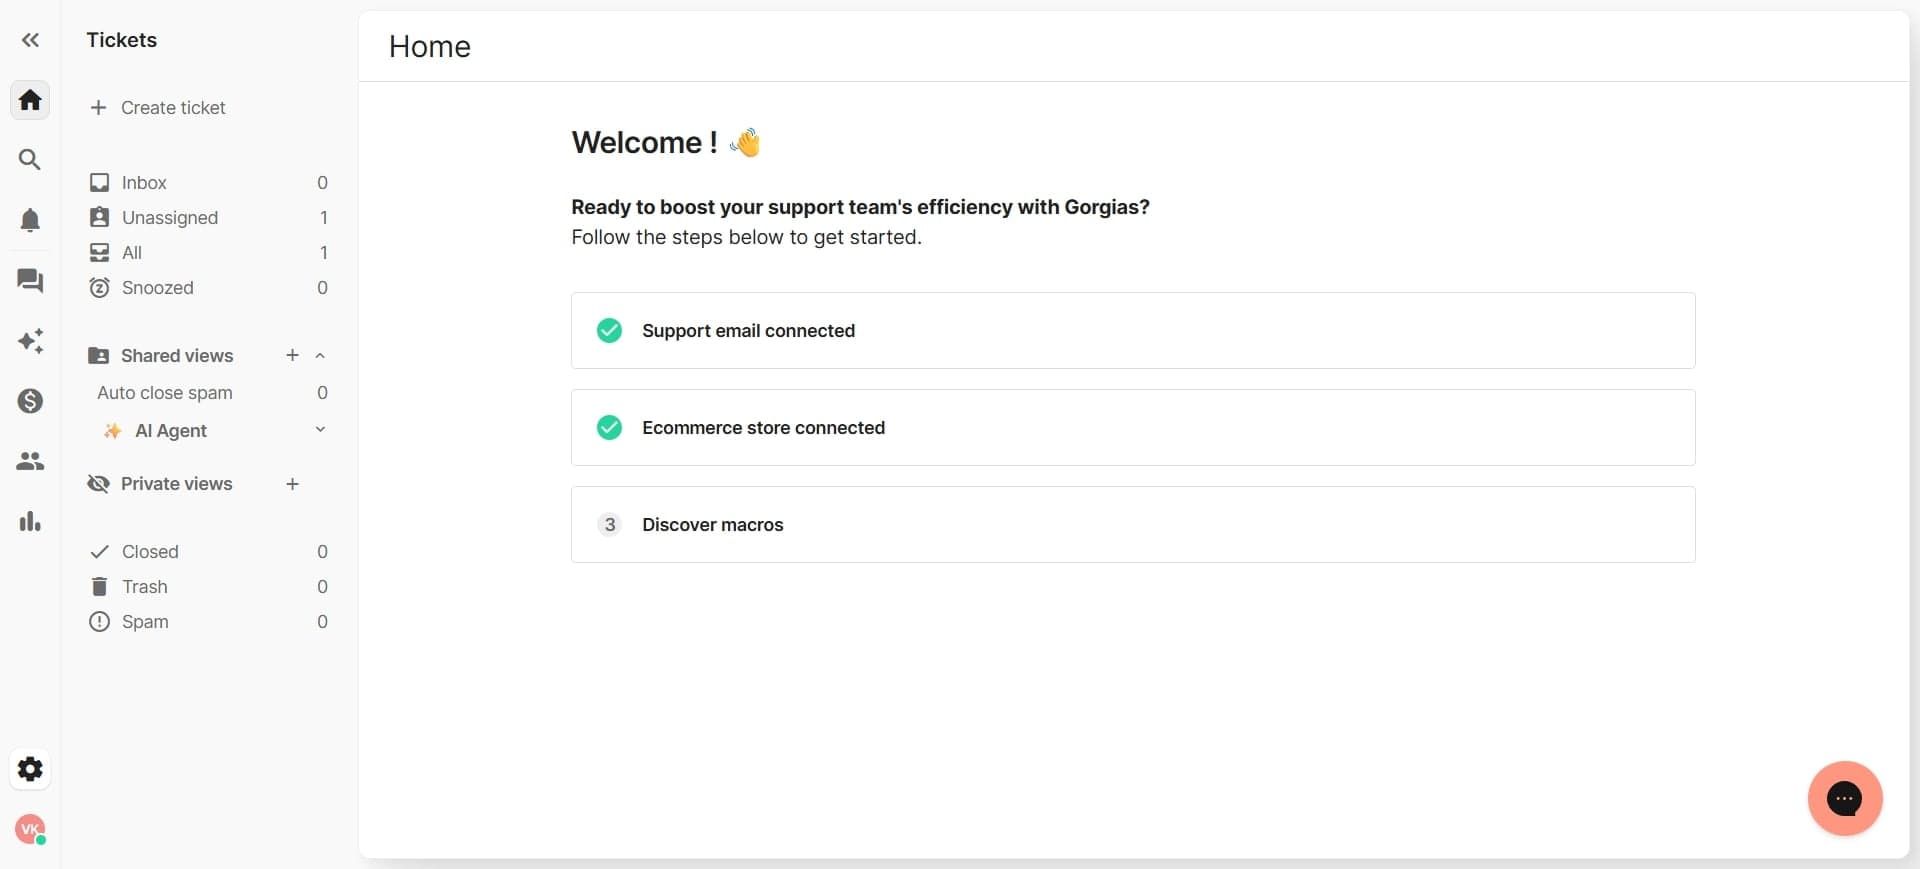Toggle the Ecommerce store connected checkmark
Screen dimensions: 1920x869
(x=609, y=427)
